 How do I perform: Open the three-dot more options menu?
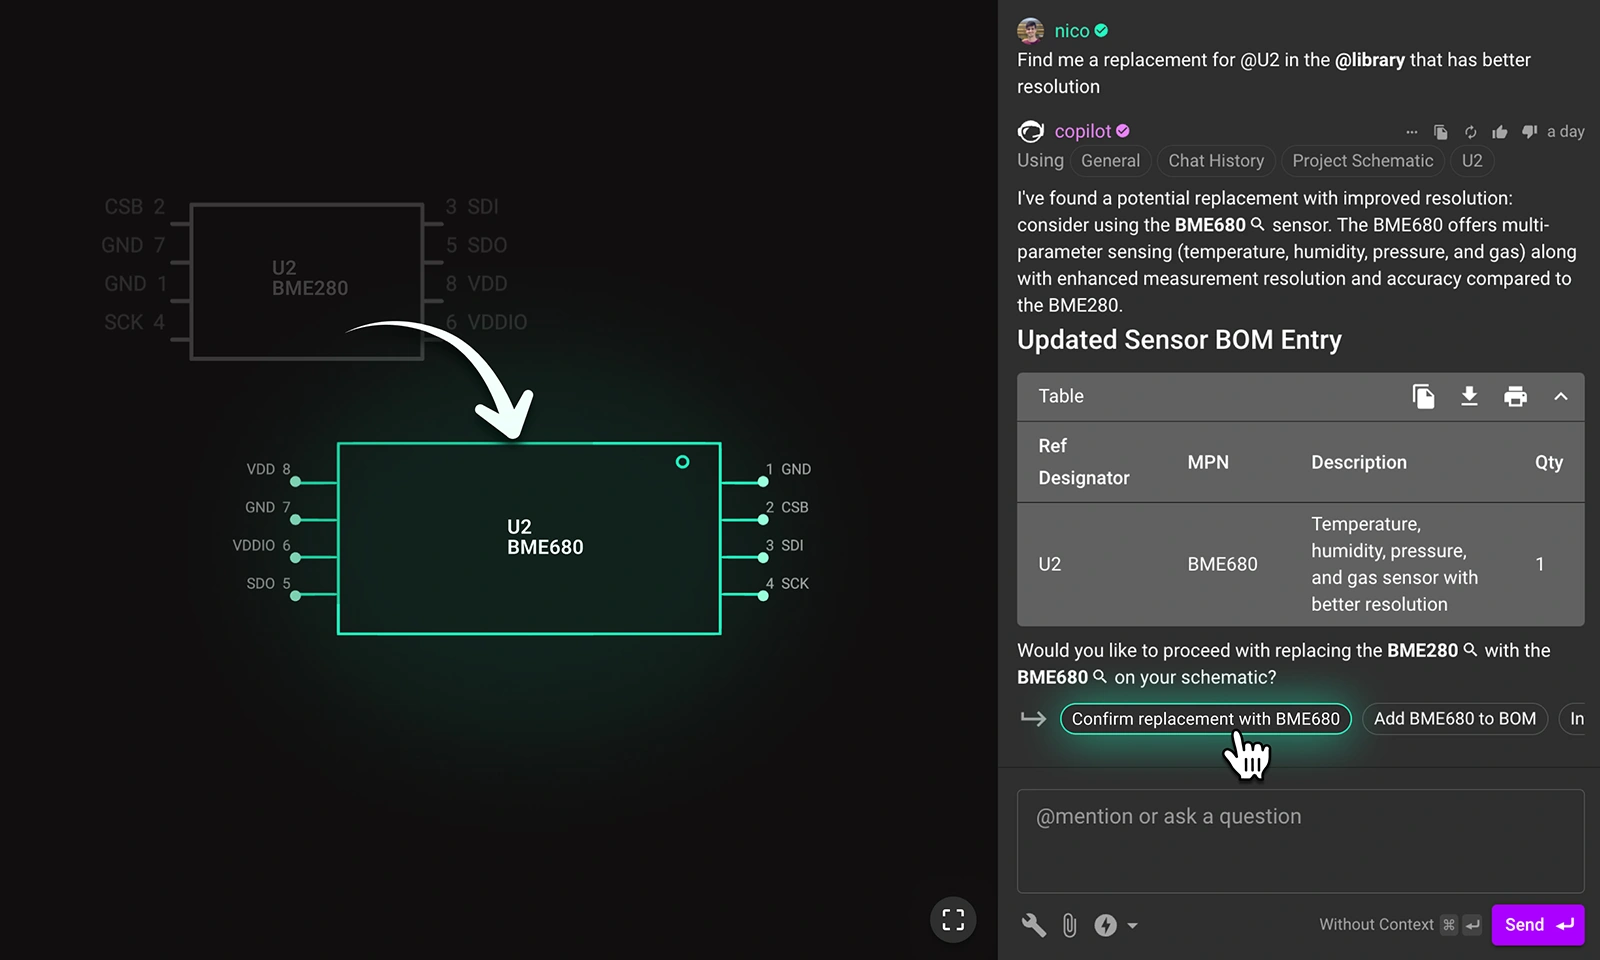coord(1411,132)
